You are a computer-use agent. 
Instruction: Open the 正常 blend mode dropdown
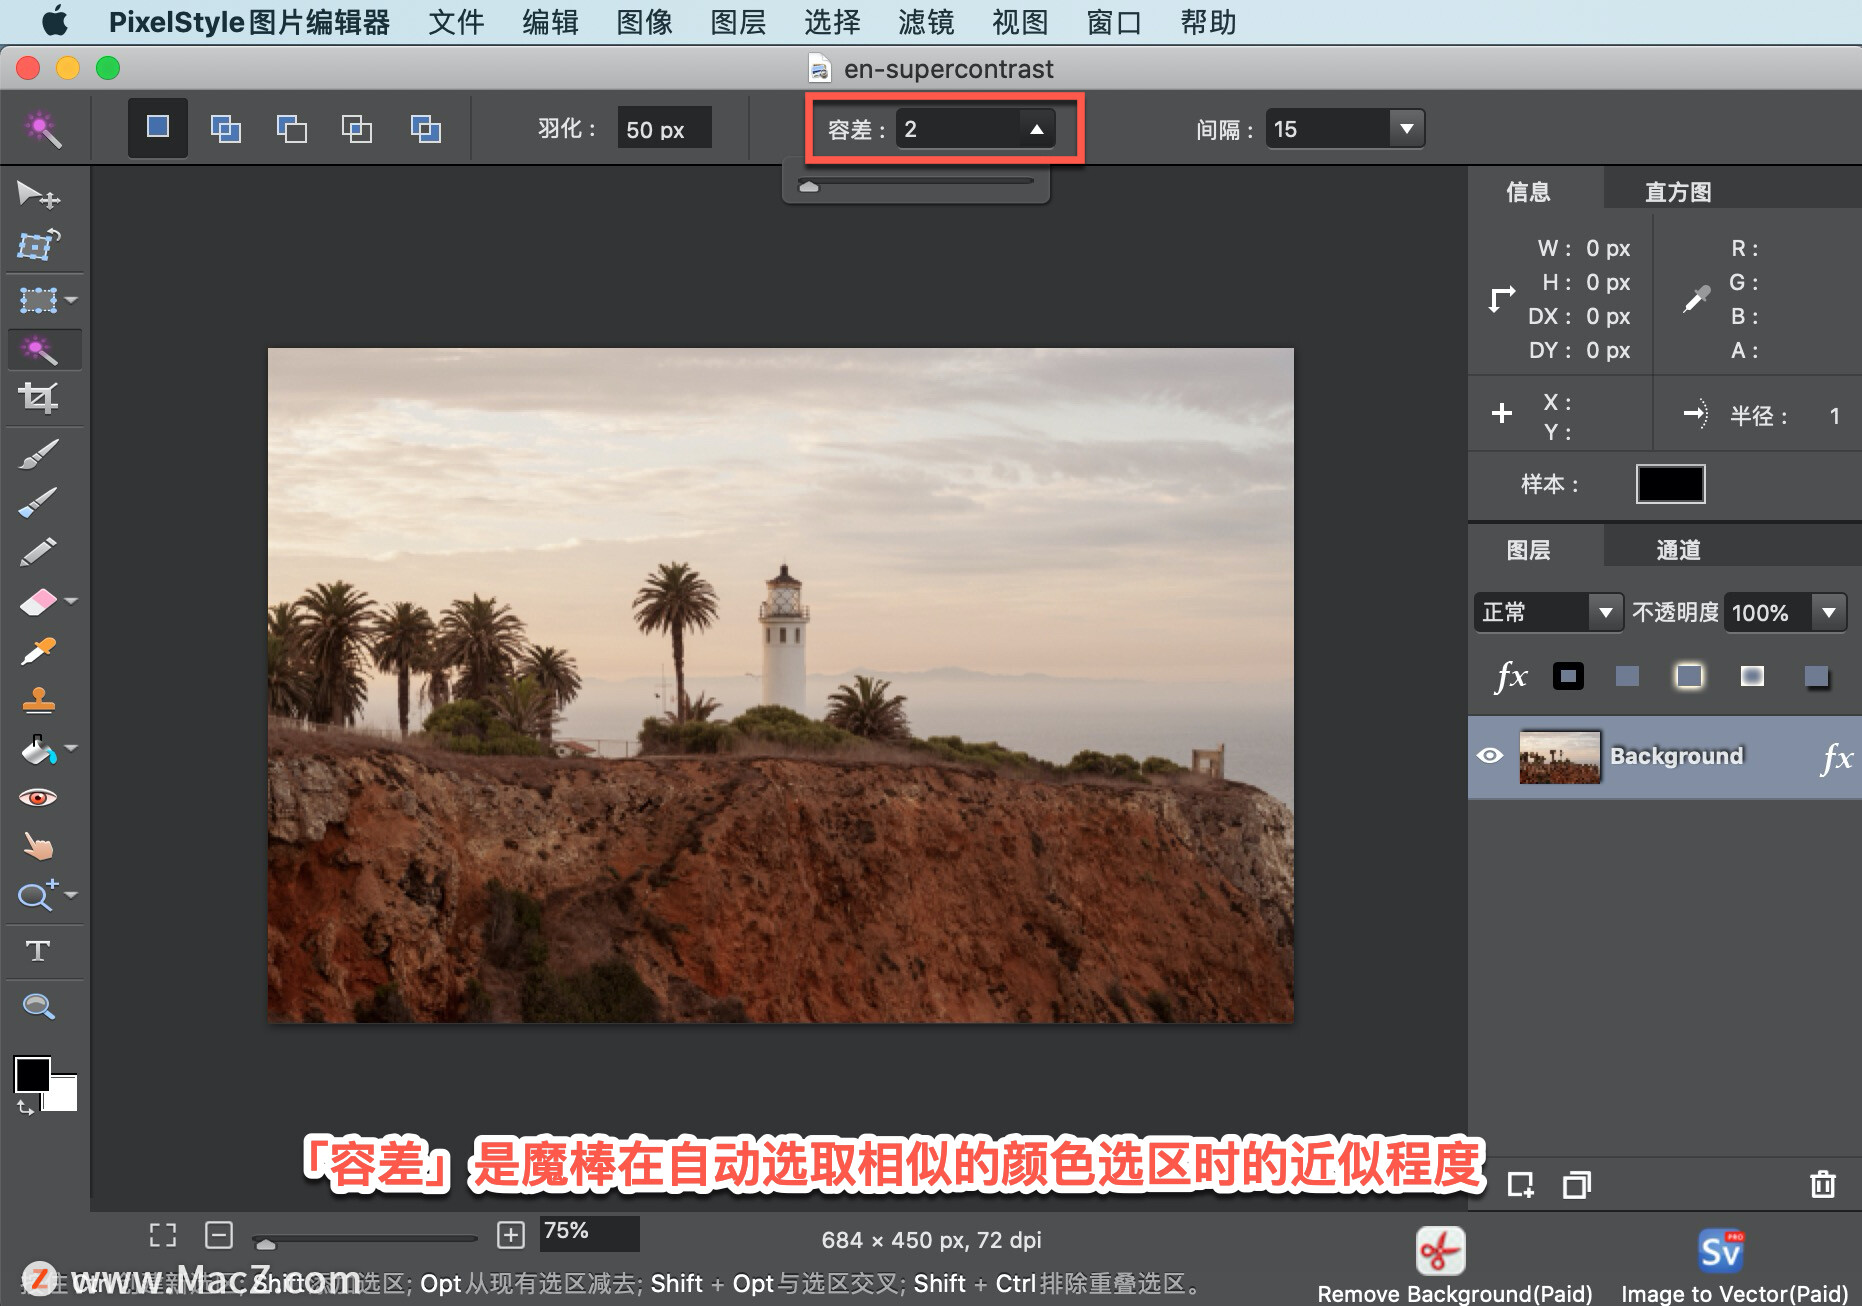[1606, 612]
